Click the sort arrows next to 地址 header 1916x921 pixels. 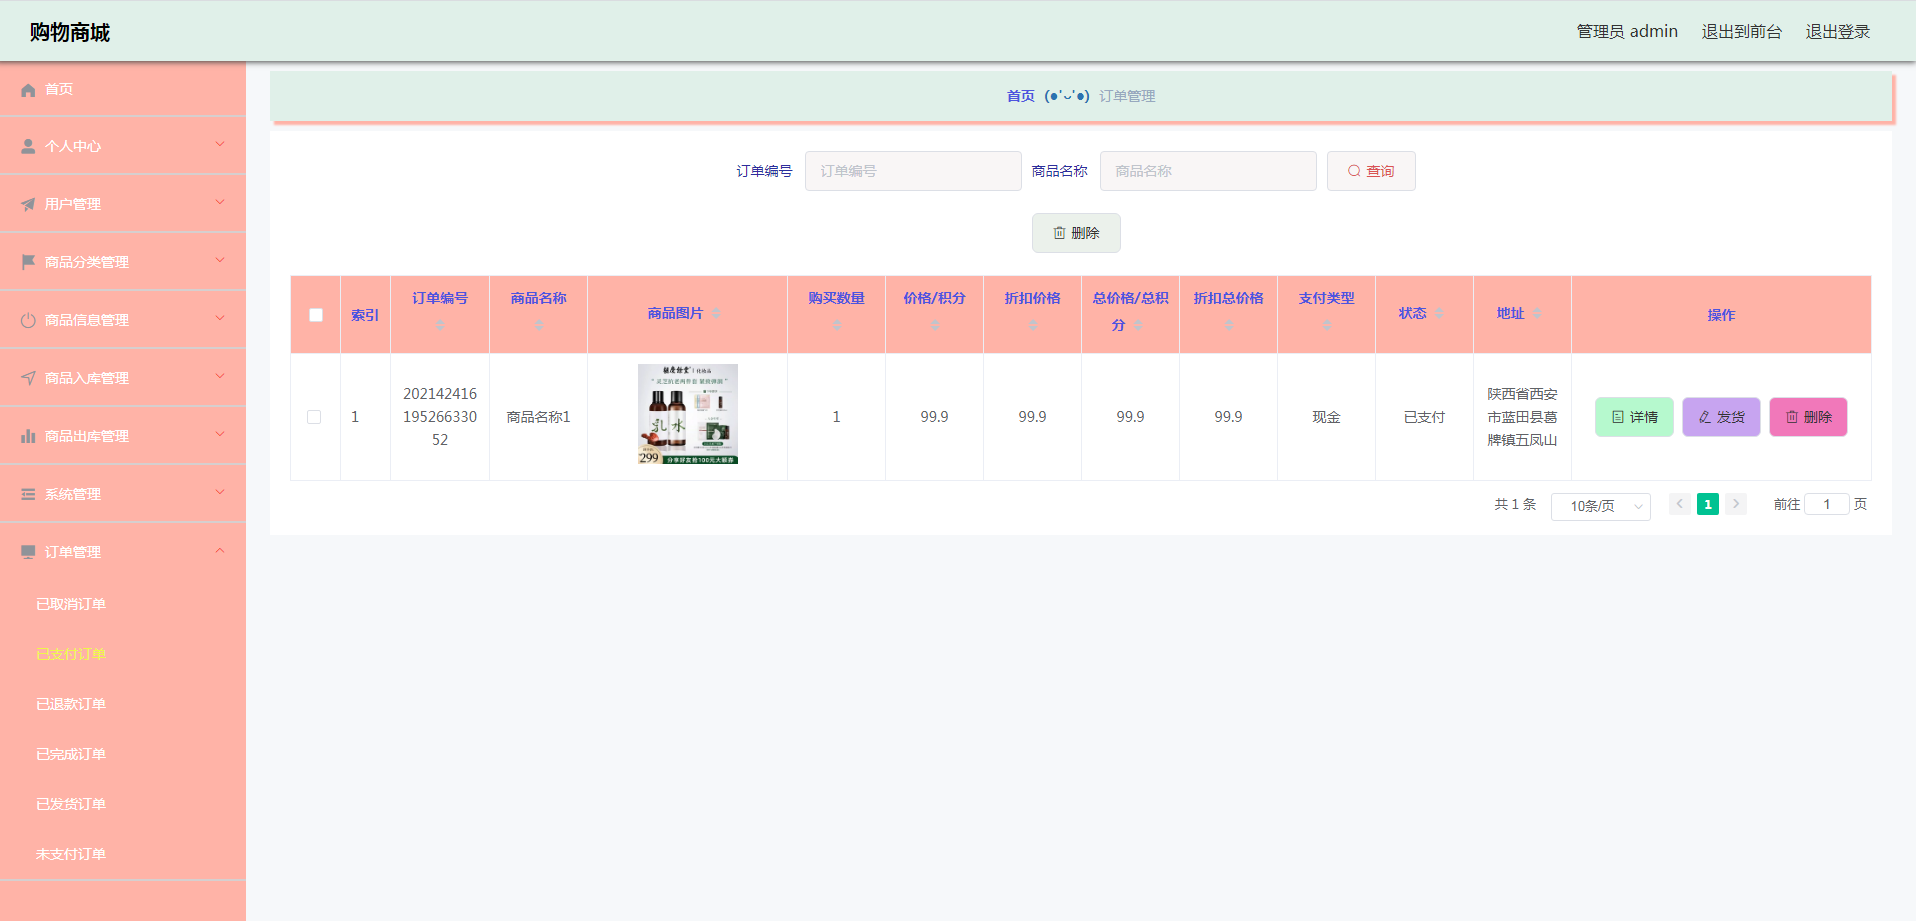tap(1537, 313)
